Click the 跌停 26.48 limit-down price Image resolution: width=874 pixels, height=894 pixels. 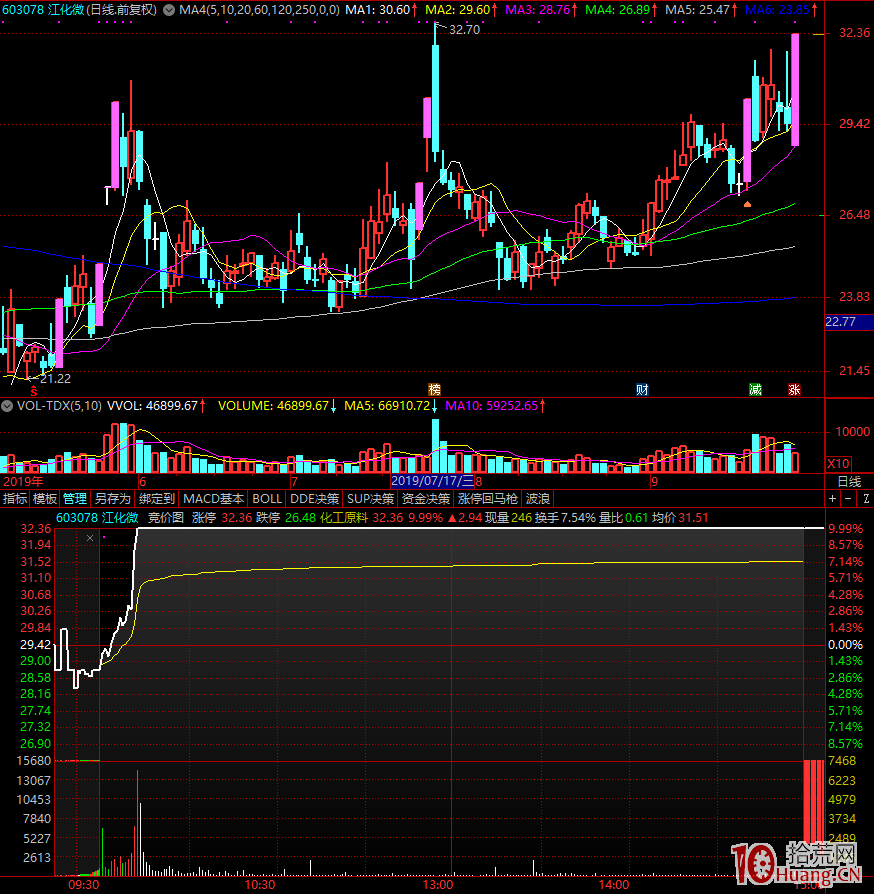(286, 518)
